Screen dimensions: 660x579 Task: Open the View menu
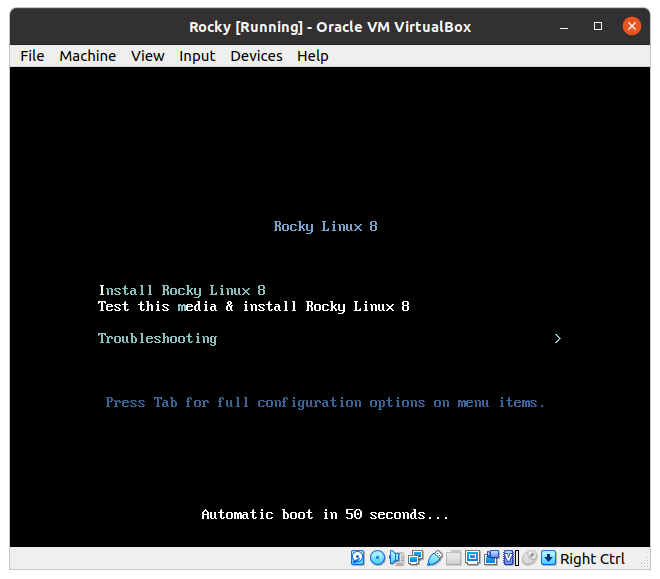[x=147, y=56]
